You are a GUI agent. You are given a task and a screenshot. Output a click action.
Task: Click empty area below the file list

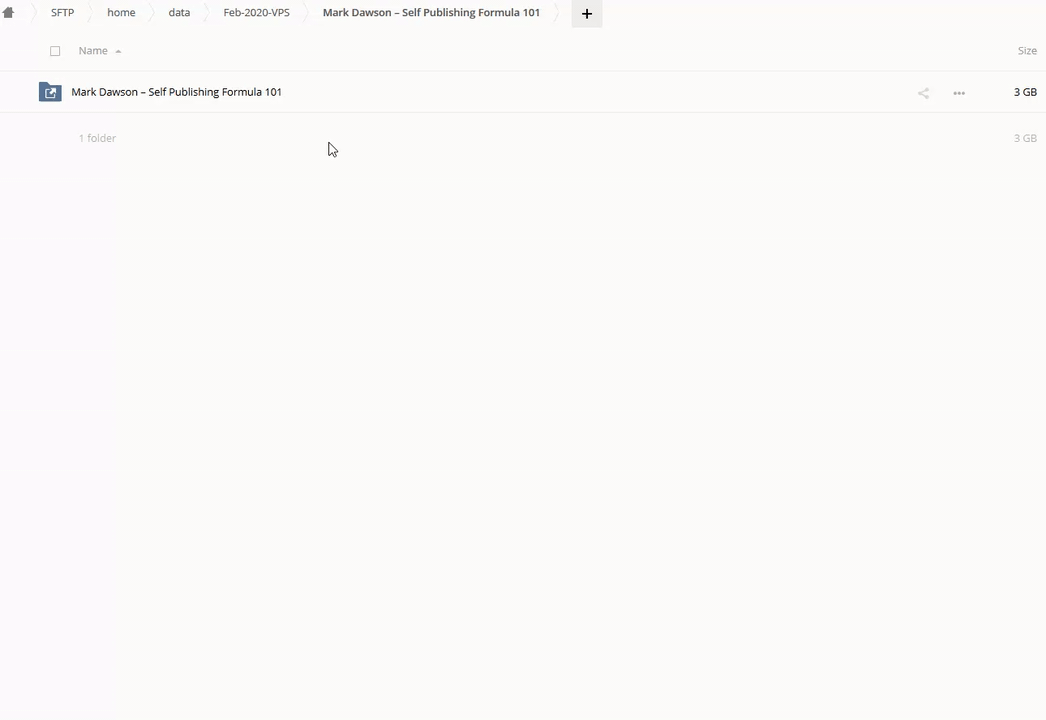(520, 420)
